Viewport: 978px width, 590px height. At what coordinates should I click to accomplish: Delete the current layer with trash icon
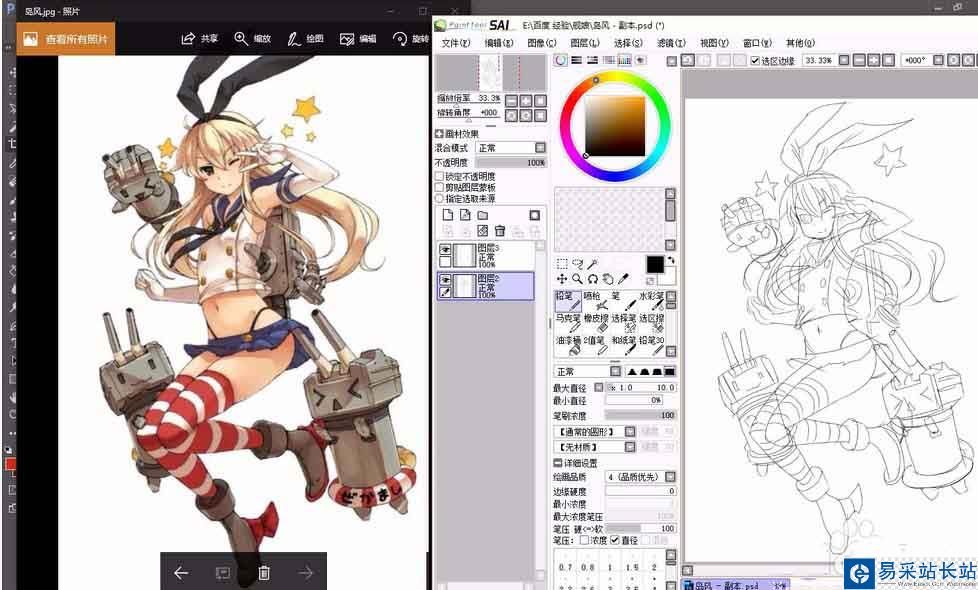pos(500,231)
